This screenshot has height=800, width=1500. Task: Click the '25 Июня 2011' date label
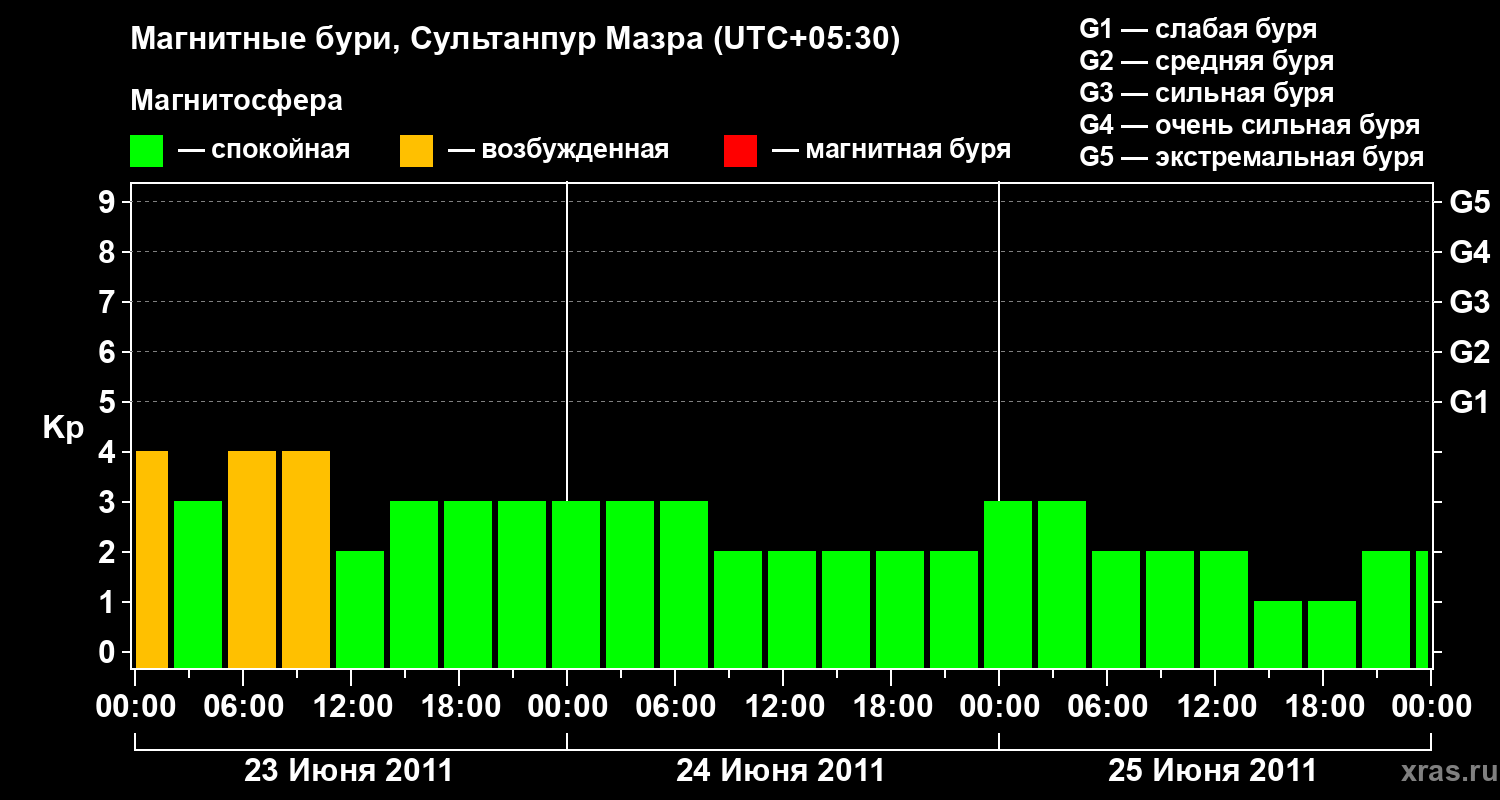pos(1213,771)
